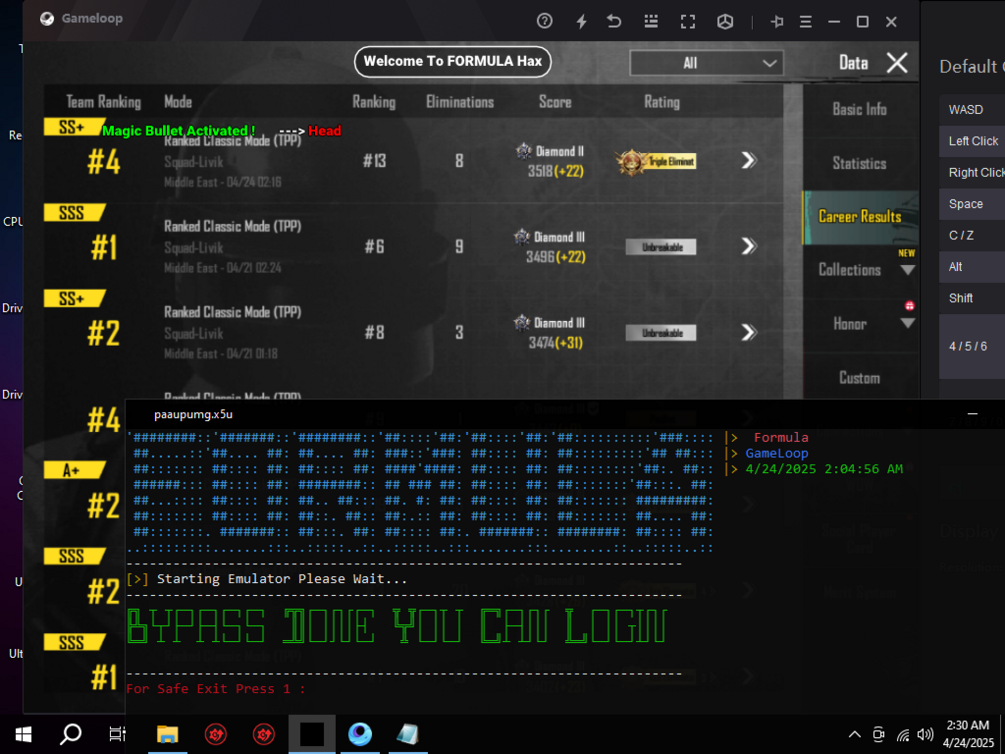Screen dimensions: 1005x754
Task: Click the second red gear taskbar icon
Action: pos(263,734)
